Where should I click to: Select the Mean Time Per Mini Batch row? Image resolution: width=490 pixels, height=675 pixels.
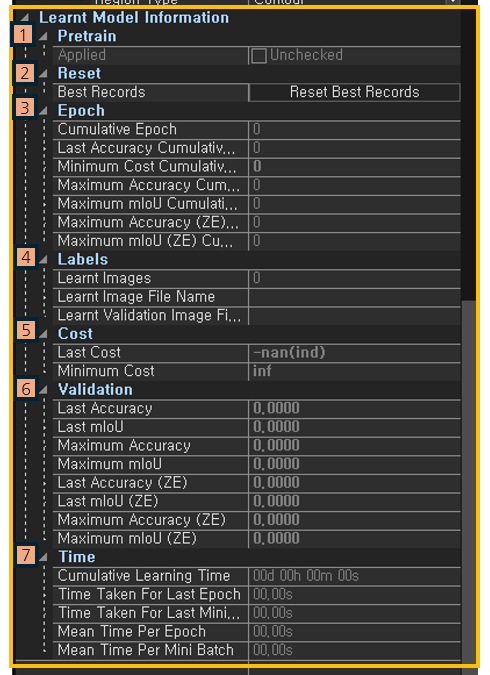tap(257, 650)
